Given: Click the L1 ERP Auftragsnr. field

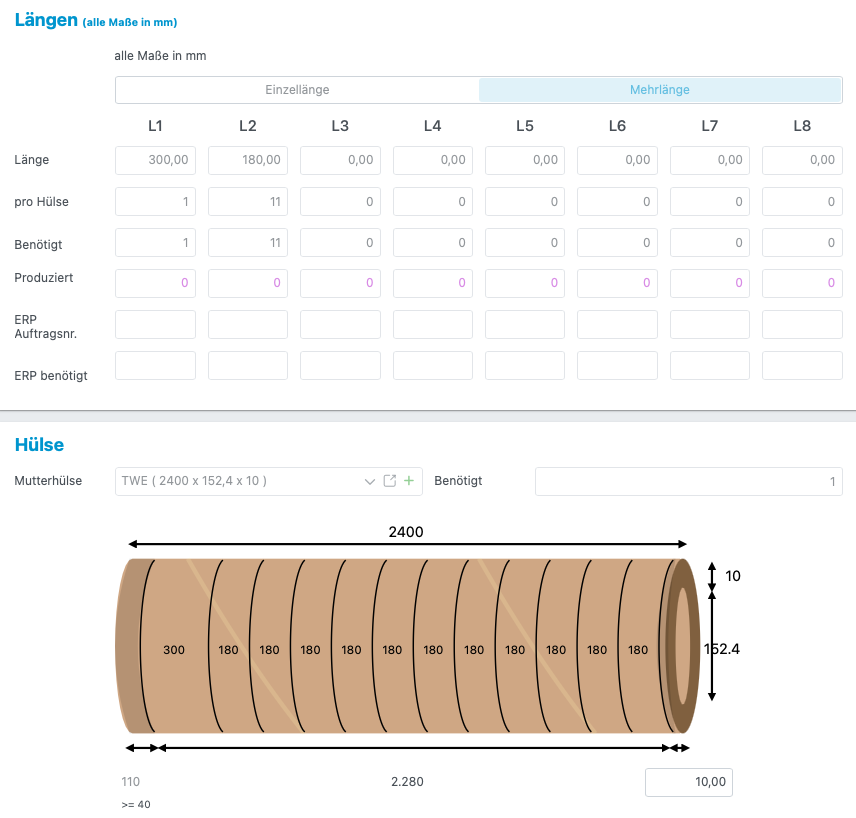Looking at the screenshot, I should tap(155, 325).
